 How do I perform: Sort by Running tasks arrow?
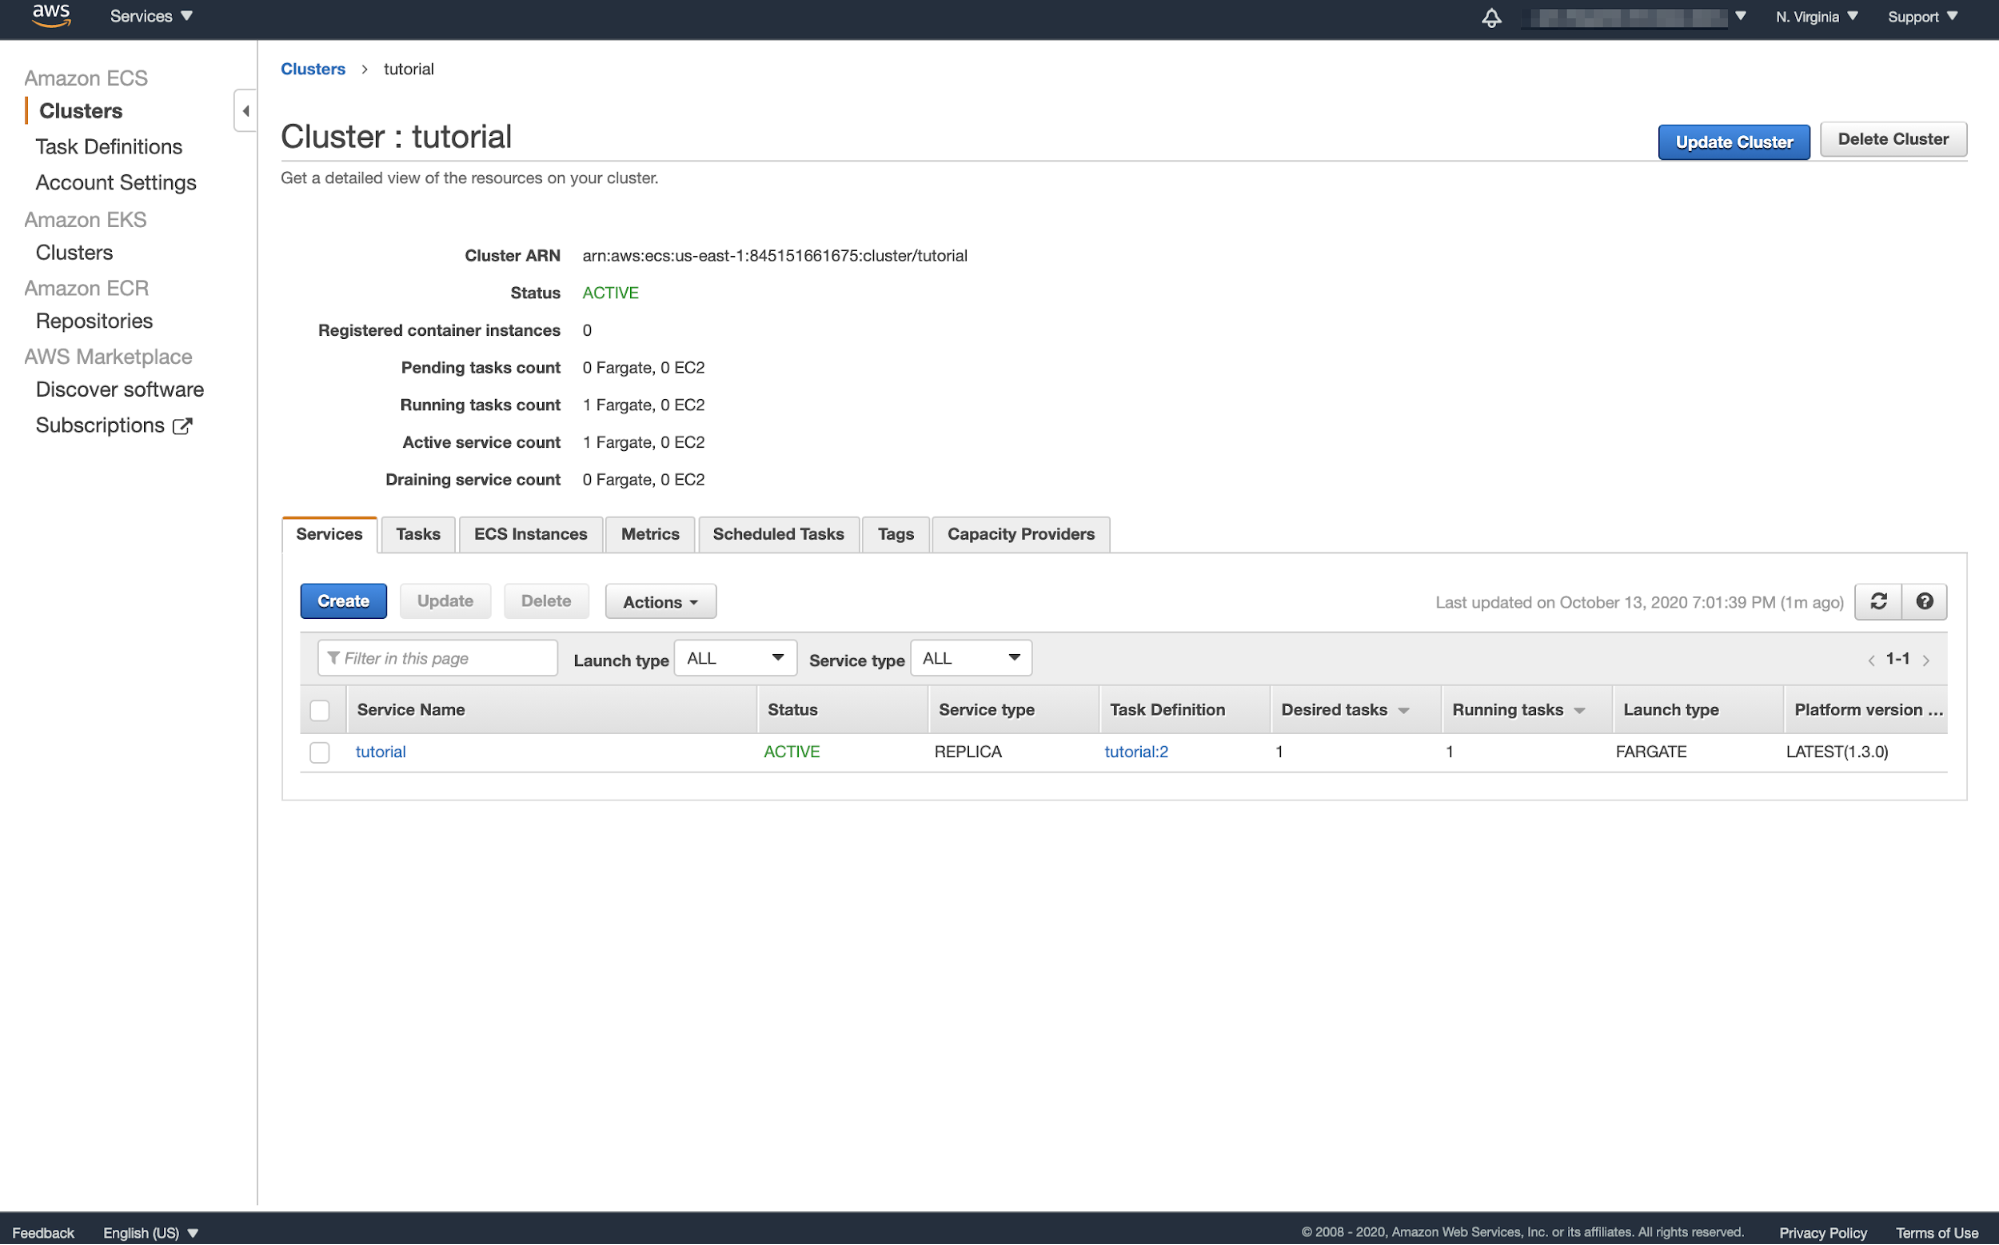[1580, 711]
